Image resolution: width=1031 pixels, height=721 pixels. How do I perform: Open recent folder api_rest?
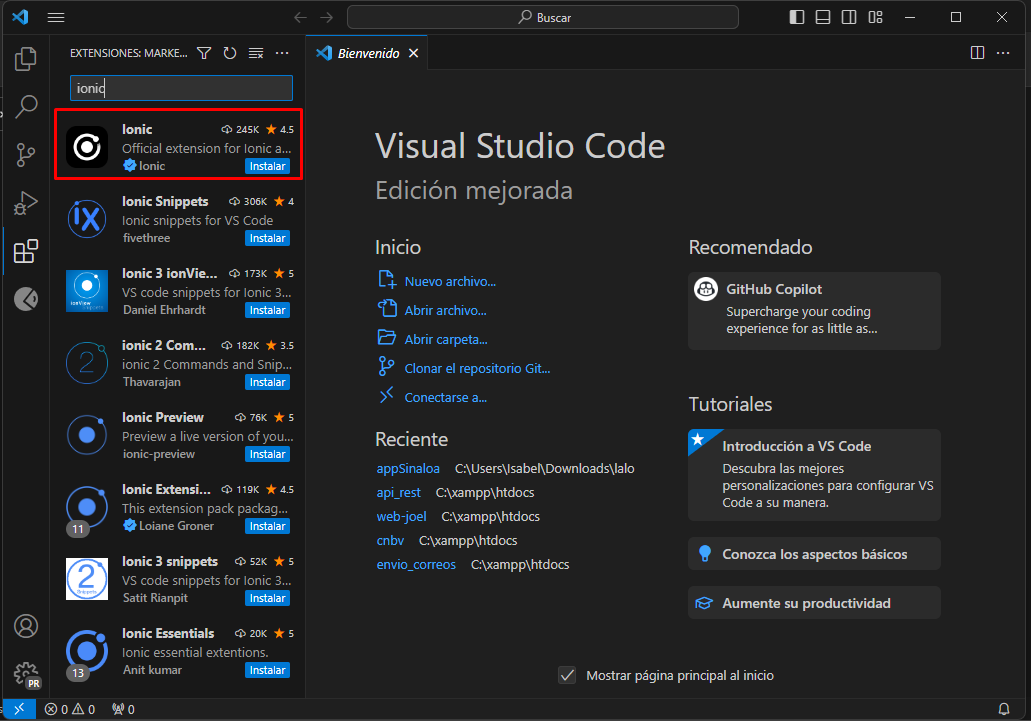398,493
